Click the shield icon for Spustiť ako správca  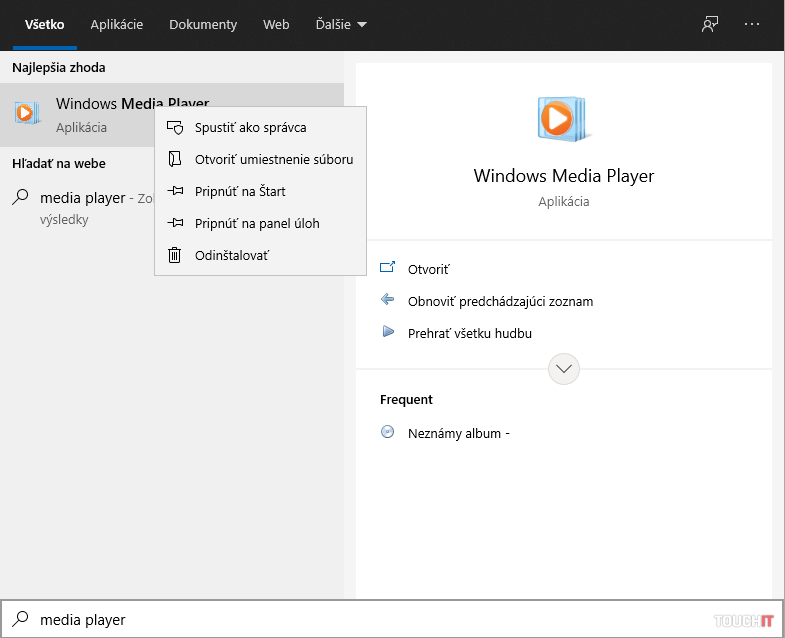[x=176, y=127]
